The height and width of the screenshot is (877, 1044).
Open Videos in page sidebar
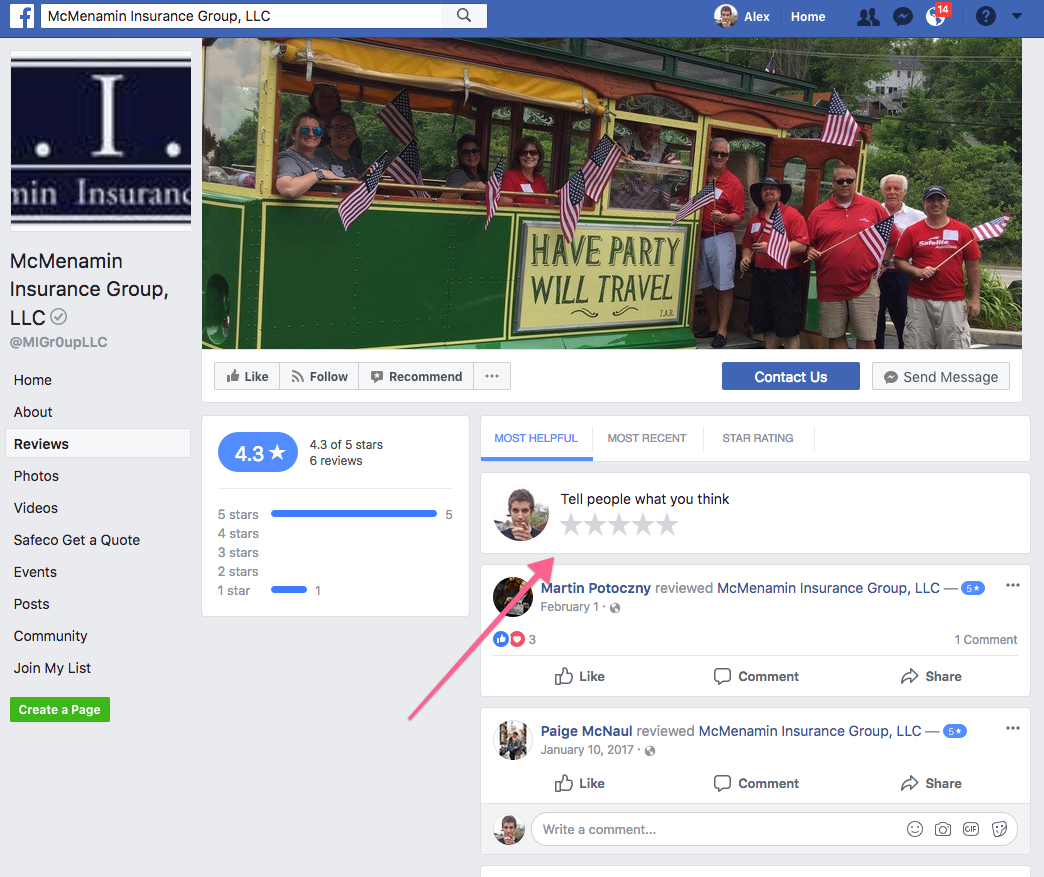pyautogui.click(x=35, y=508)
